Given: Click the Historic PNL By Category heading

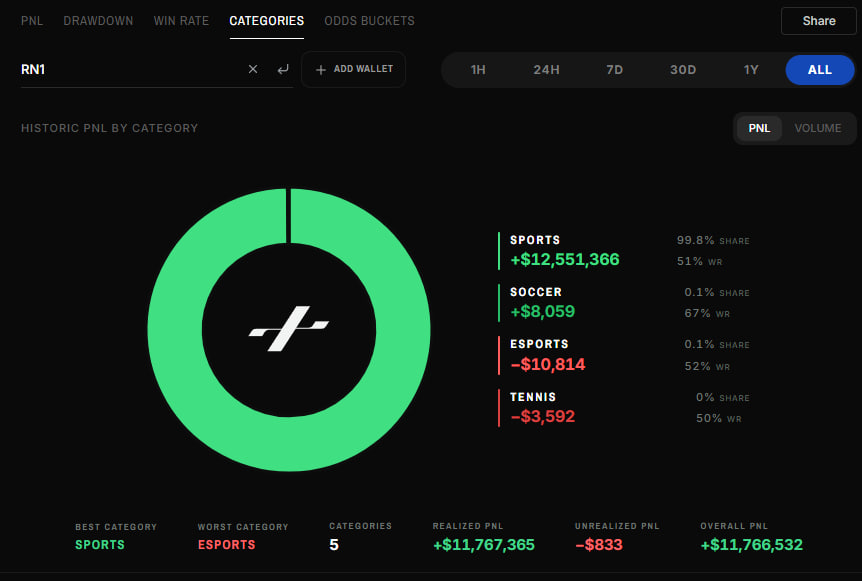Looking at the screenshot, I should tap(109, 128).
